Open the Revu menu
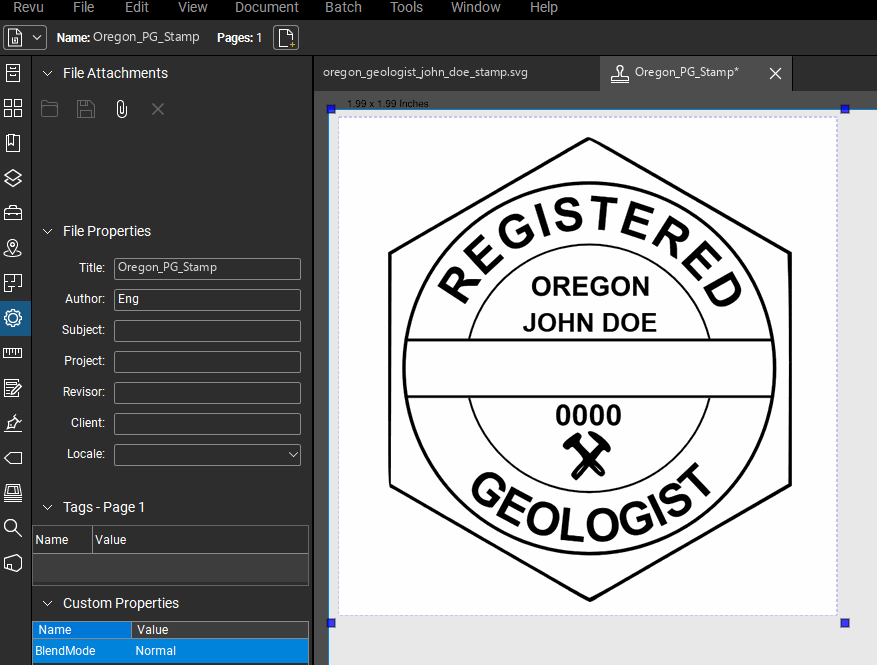The height and width of the screenshot is (665, 877). pyautogui.click(x=29, y=7)
